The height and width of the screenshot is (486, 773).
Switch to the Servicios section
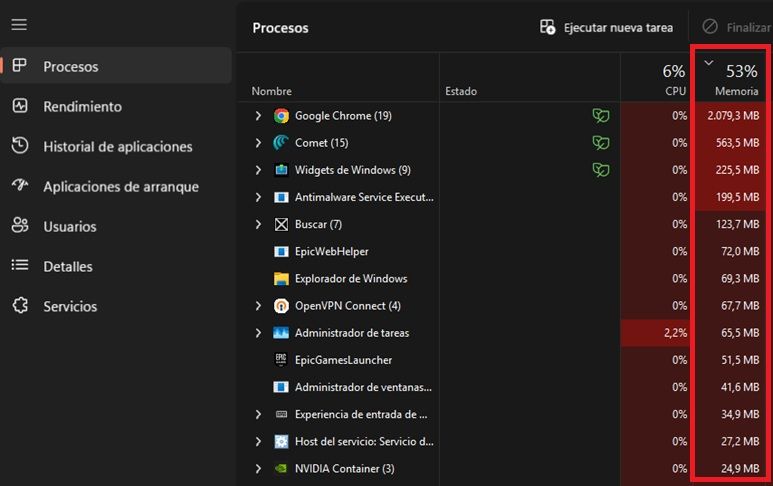click(x=70, y=306)
